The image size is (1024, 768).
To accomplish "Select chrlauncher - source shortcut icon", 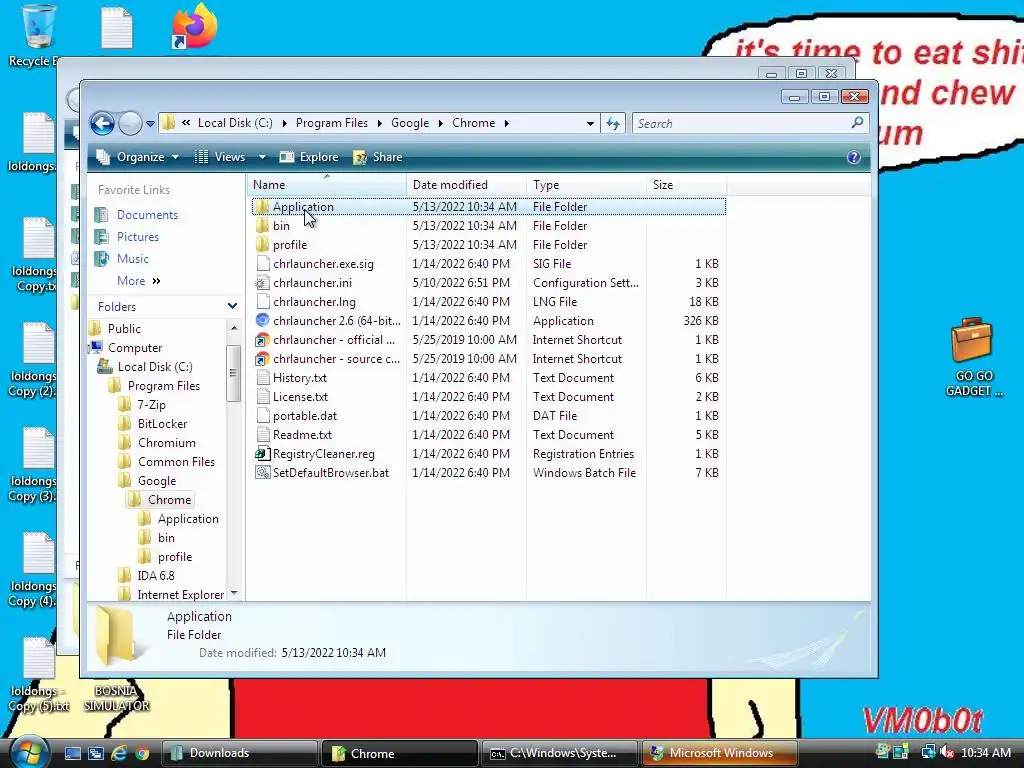I will pos(263,359).
